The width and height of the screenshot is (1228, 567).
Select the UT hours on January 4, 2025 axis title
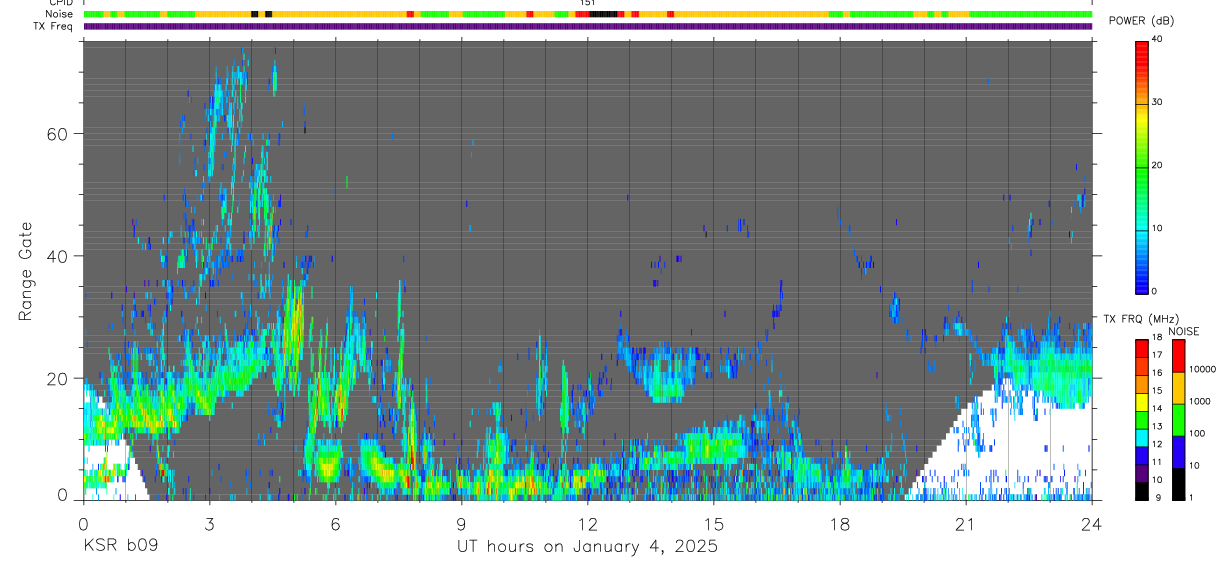[587, 547]
